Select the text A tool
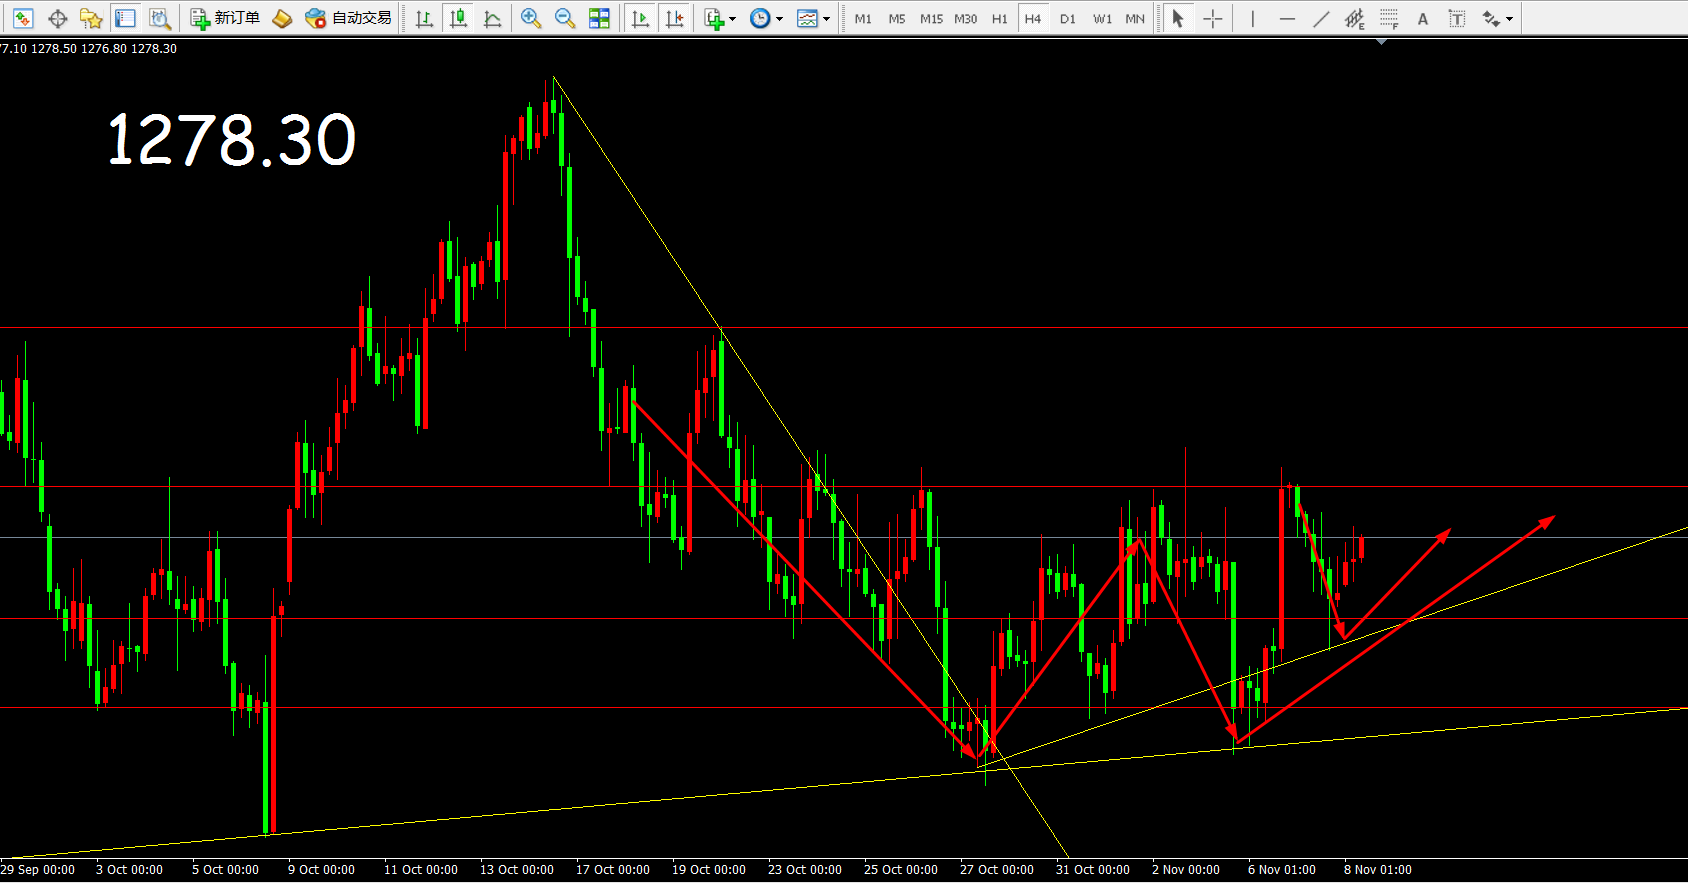 1423,18
